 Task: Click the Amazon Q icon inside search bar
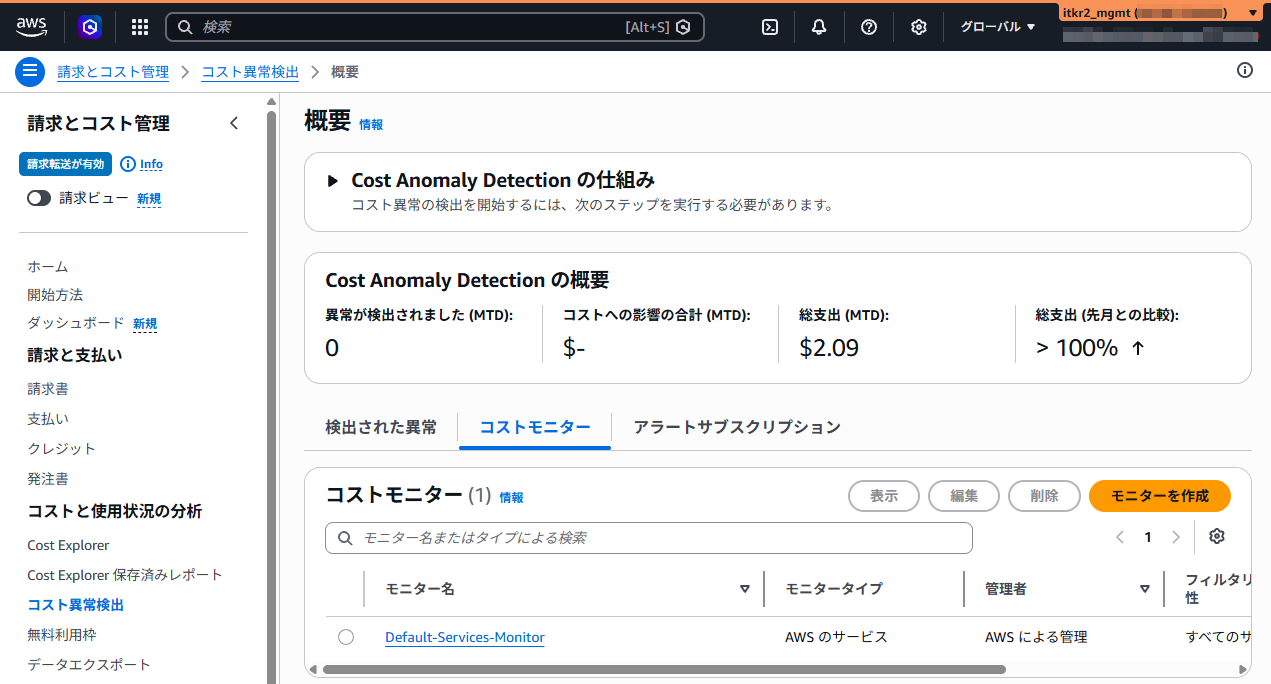click(x=684, y=27)
